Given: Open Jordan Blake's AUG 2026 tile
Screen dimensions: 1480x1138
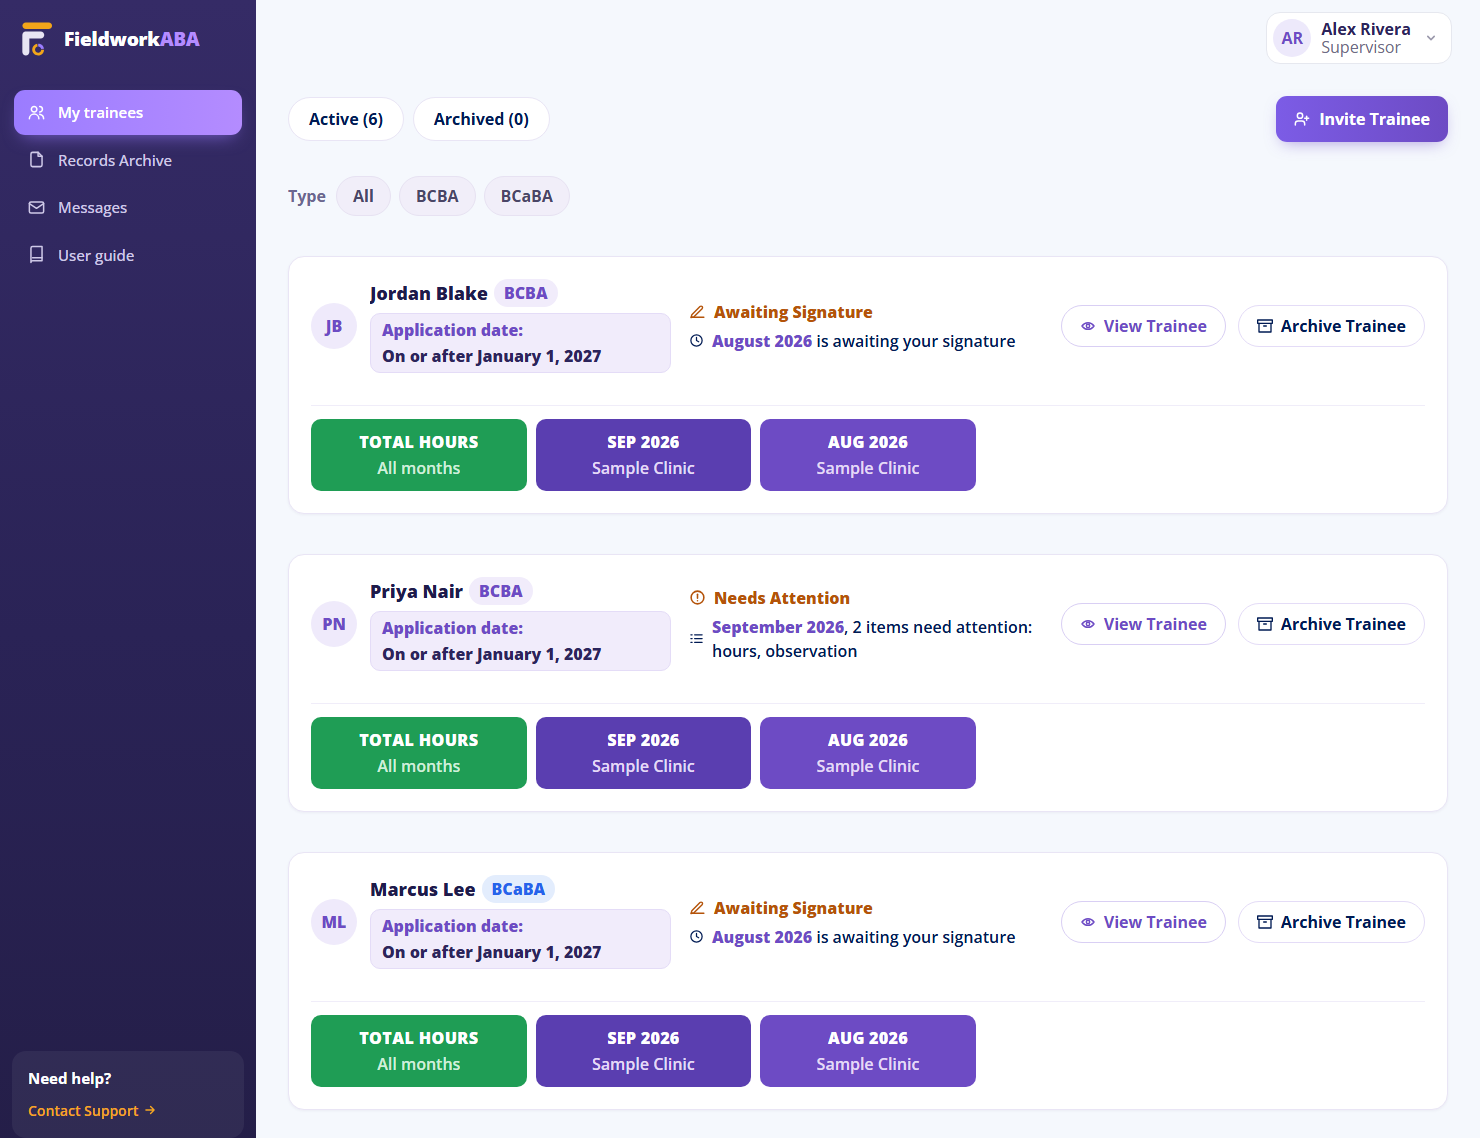Looking at the screenshot, I should [868, 455].
